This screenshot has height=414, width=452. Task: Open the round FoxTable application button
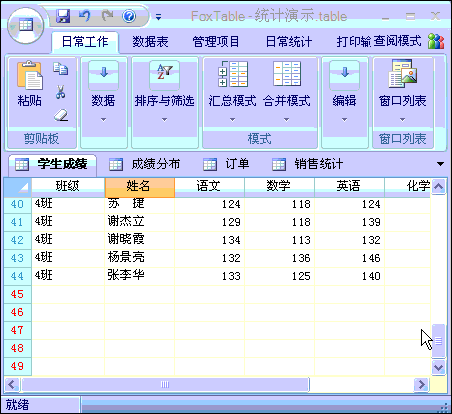pyautogui.click(x=26, y=25)
